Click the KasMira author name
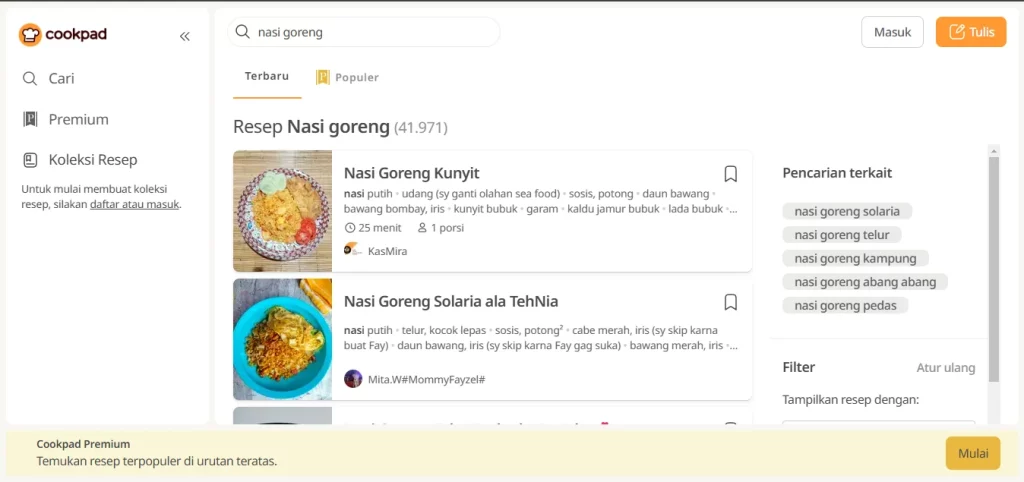Image resolution: width=1024 pixels, height=482 pixels. pyautogui.click(x=387, y=251)
